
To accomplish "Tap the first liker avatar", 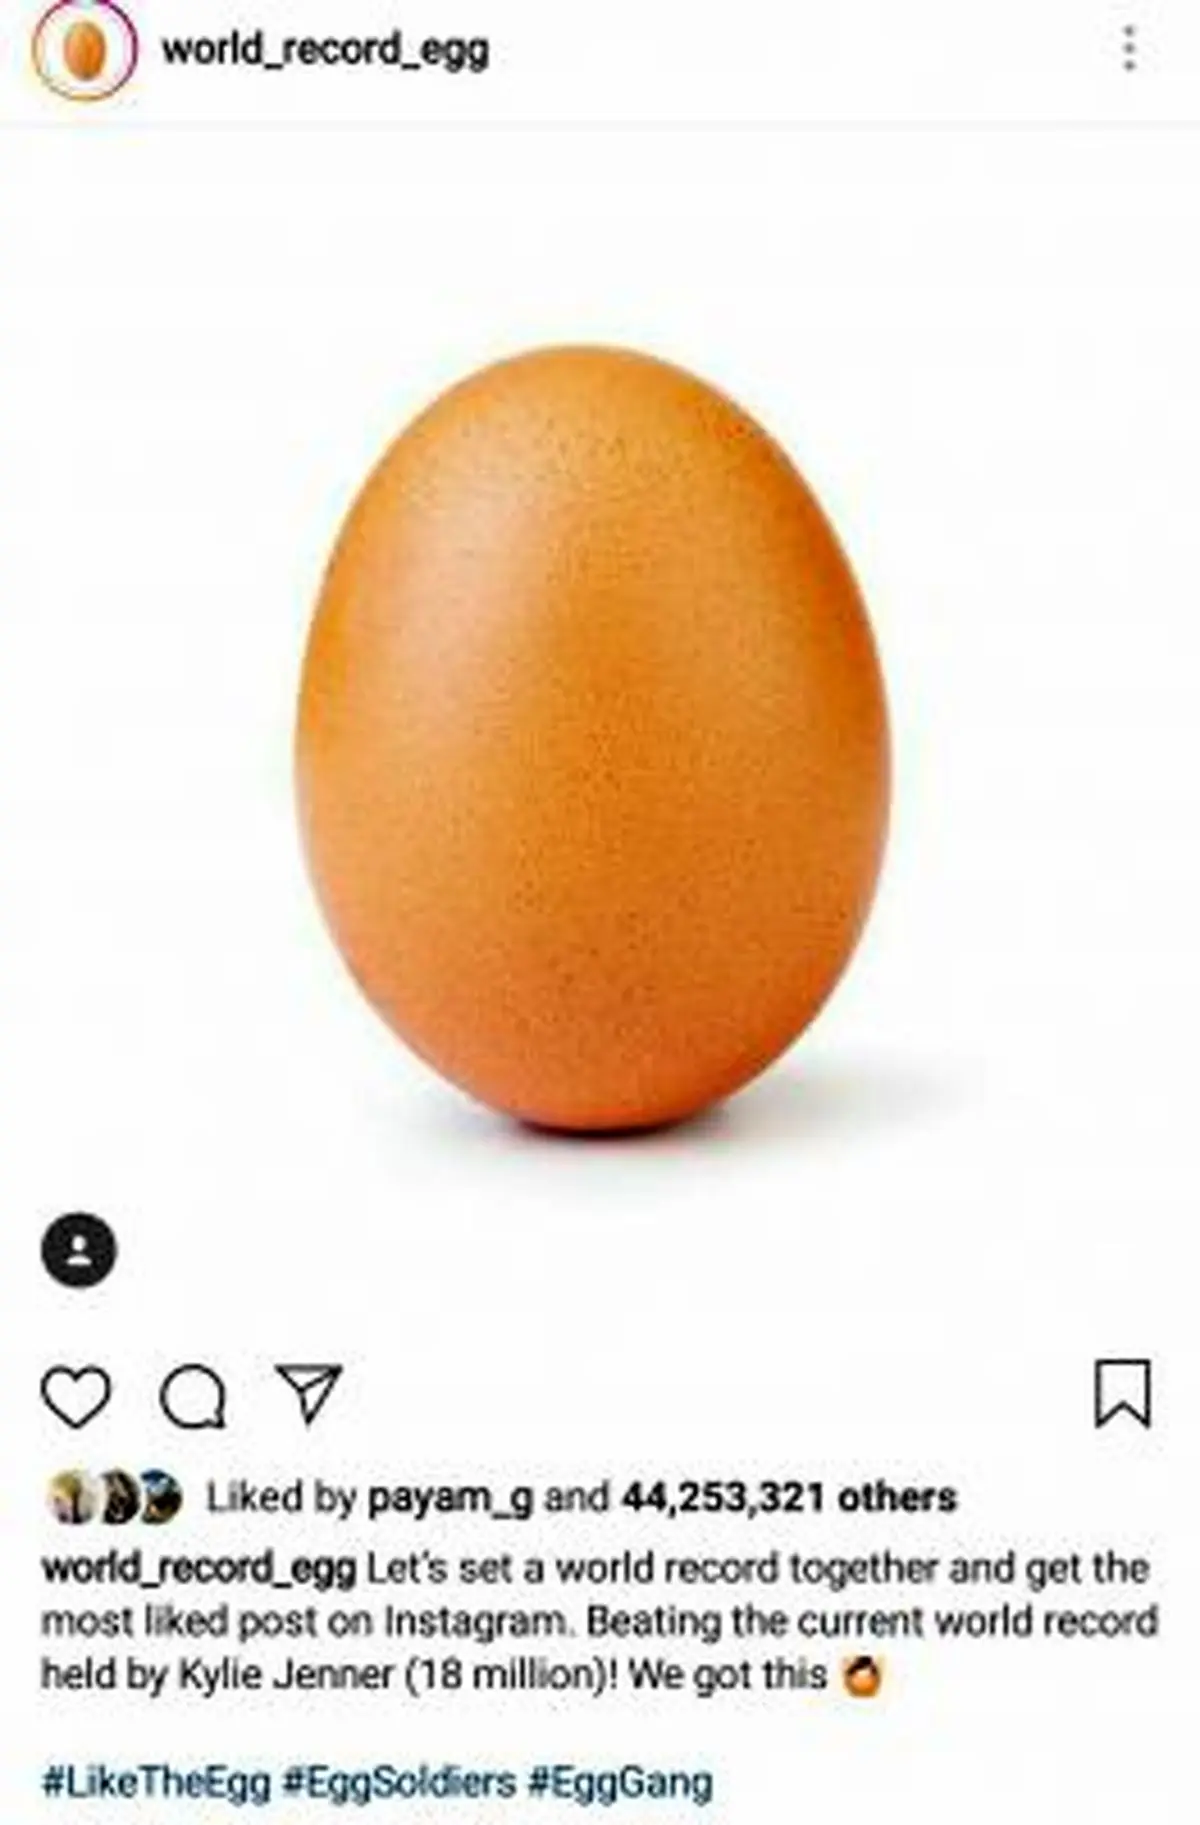I will (x=70, y=1498).
